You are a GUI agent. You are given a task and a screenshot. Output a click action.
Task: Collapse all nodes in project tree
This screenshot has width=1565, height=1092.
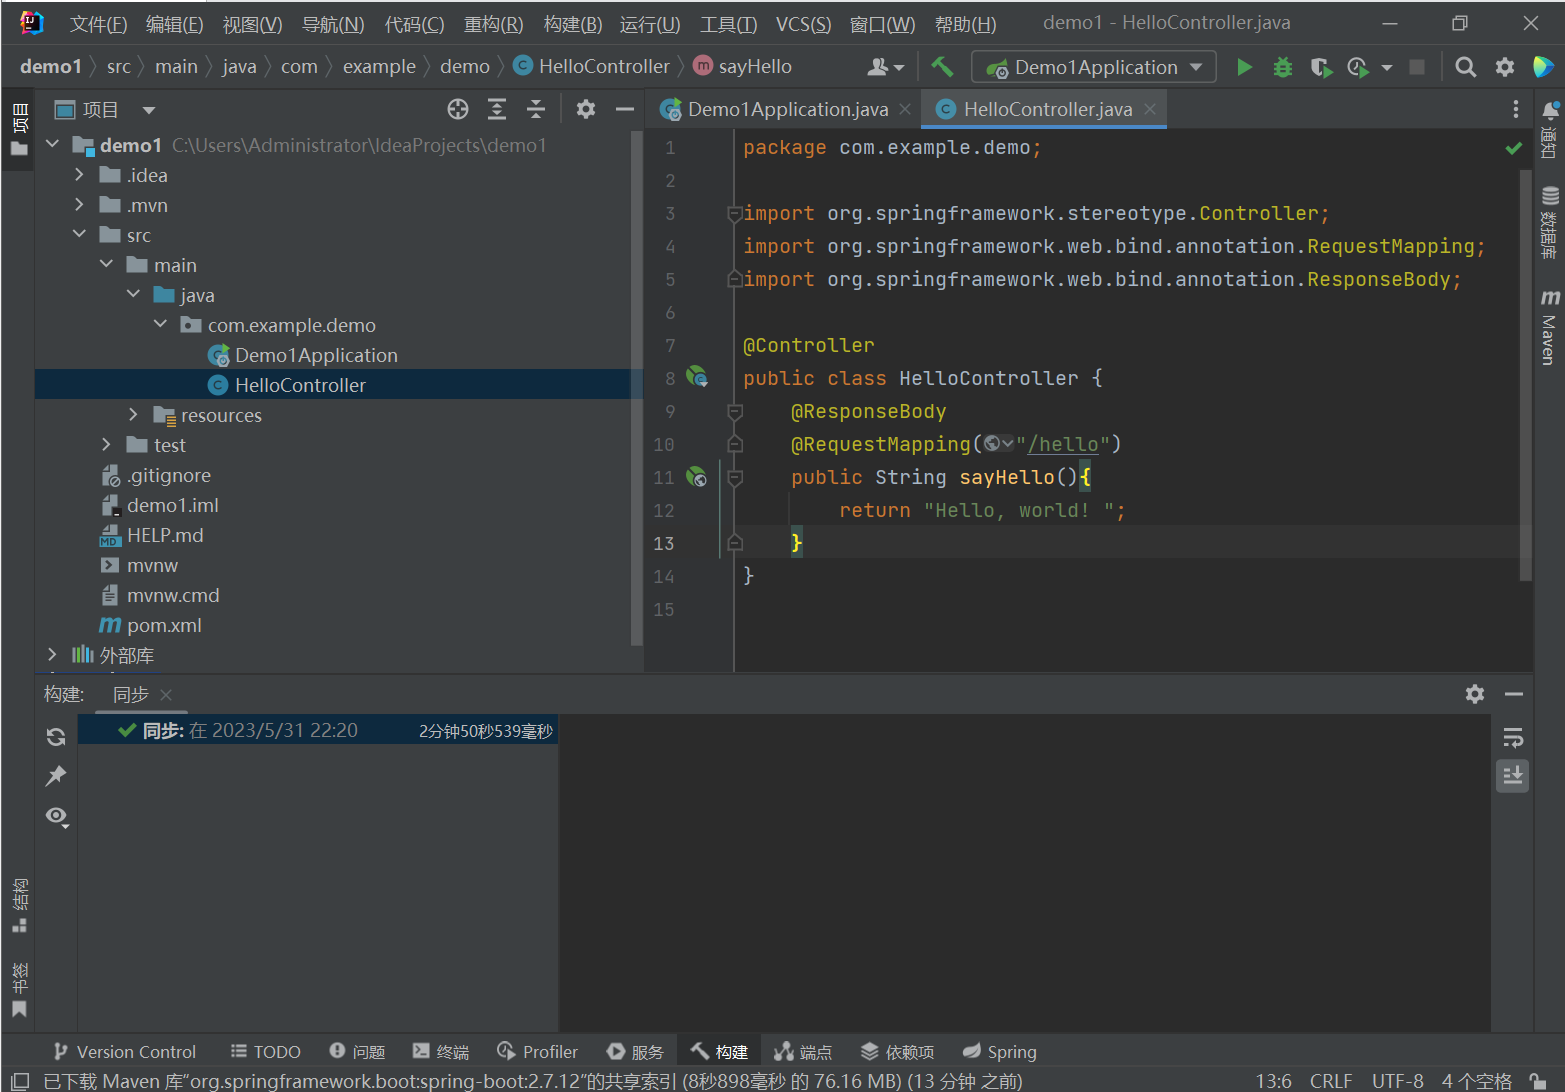coord(536,110)
